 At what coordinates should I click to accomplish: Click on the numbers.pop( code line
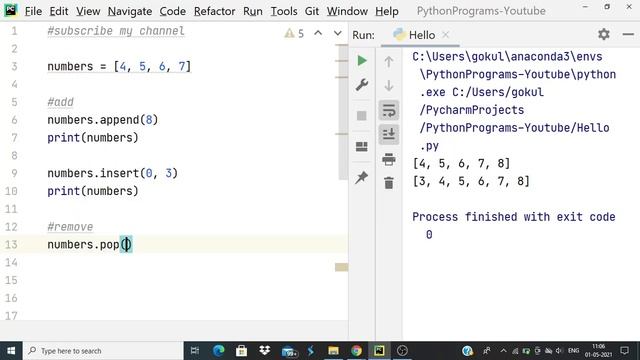click(89, 244)
